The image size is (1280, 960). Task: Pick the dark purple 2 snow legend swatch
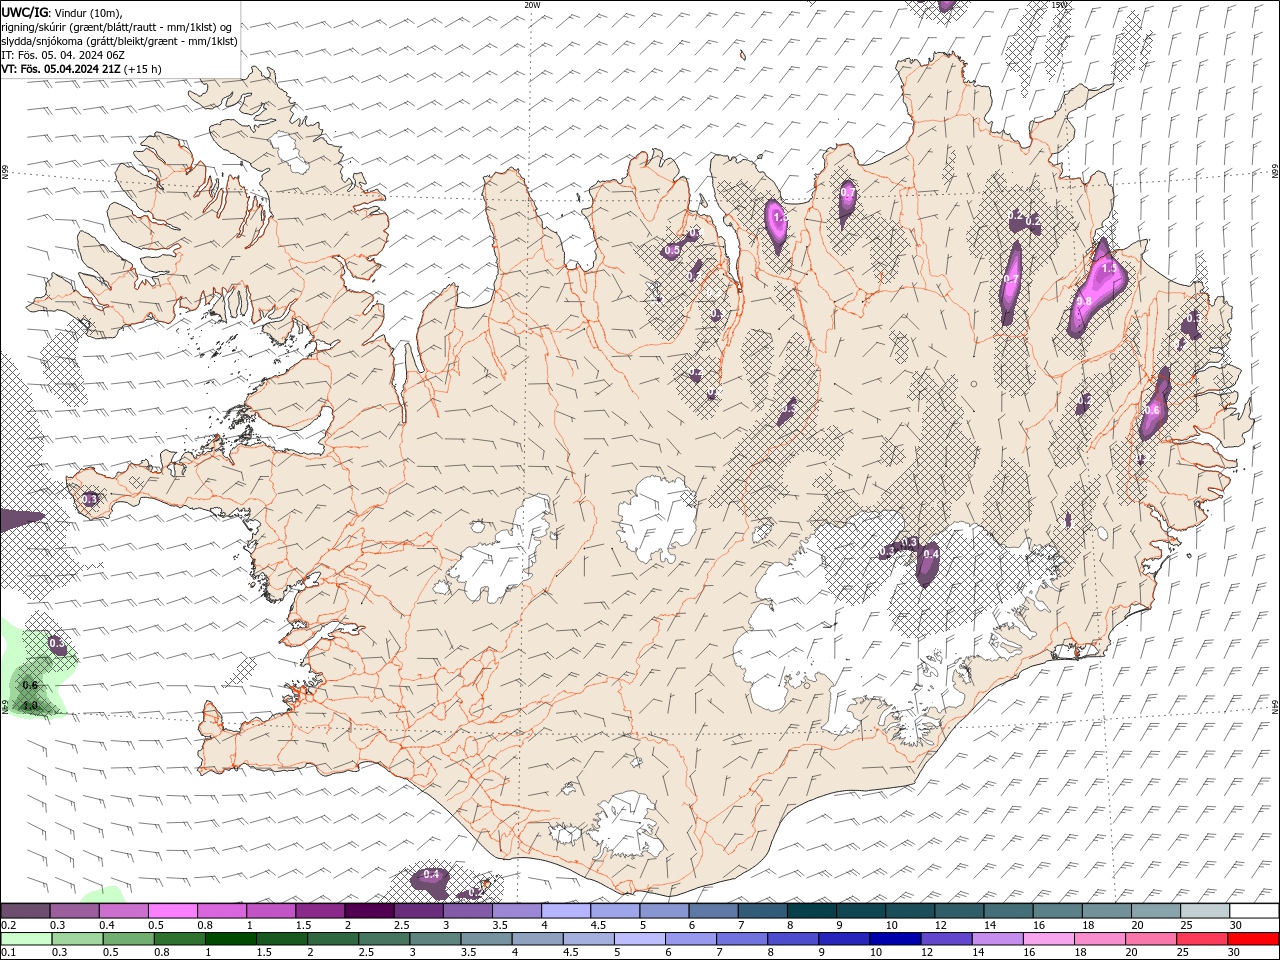click(369, 911)
